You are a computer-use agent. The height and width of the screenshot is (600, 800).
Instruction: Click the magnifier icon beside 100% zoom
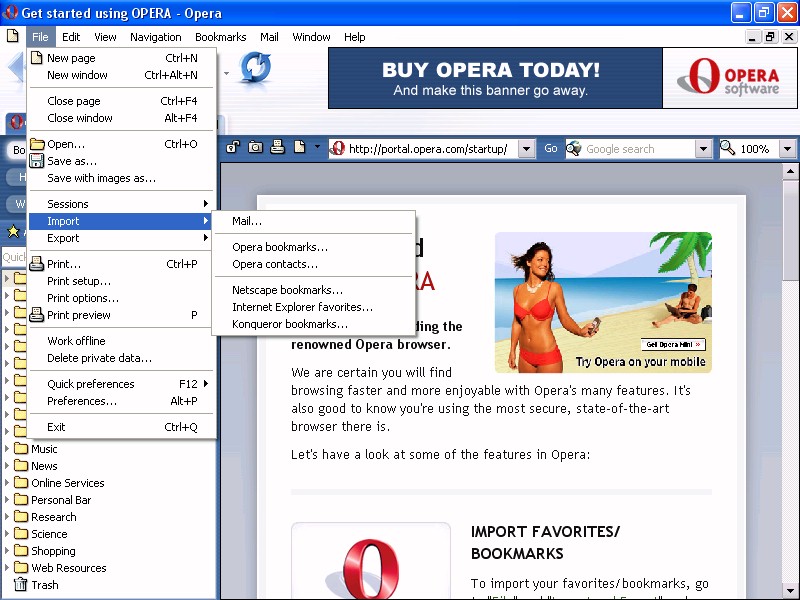(728, 148)
